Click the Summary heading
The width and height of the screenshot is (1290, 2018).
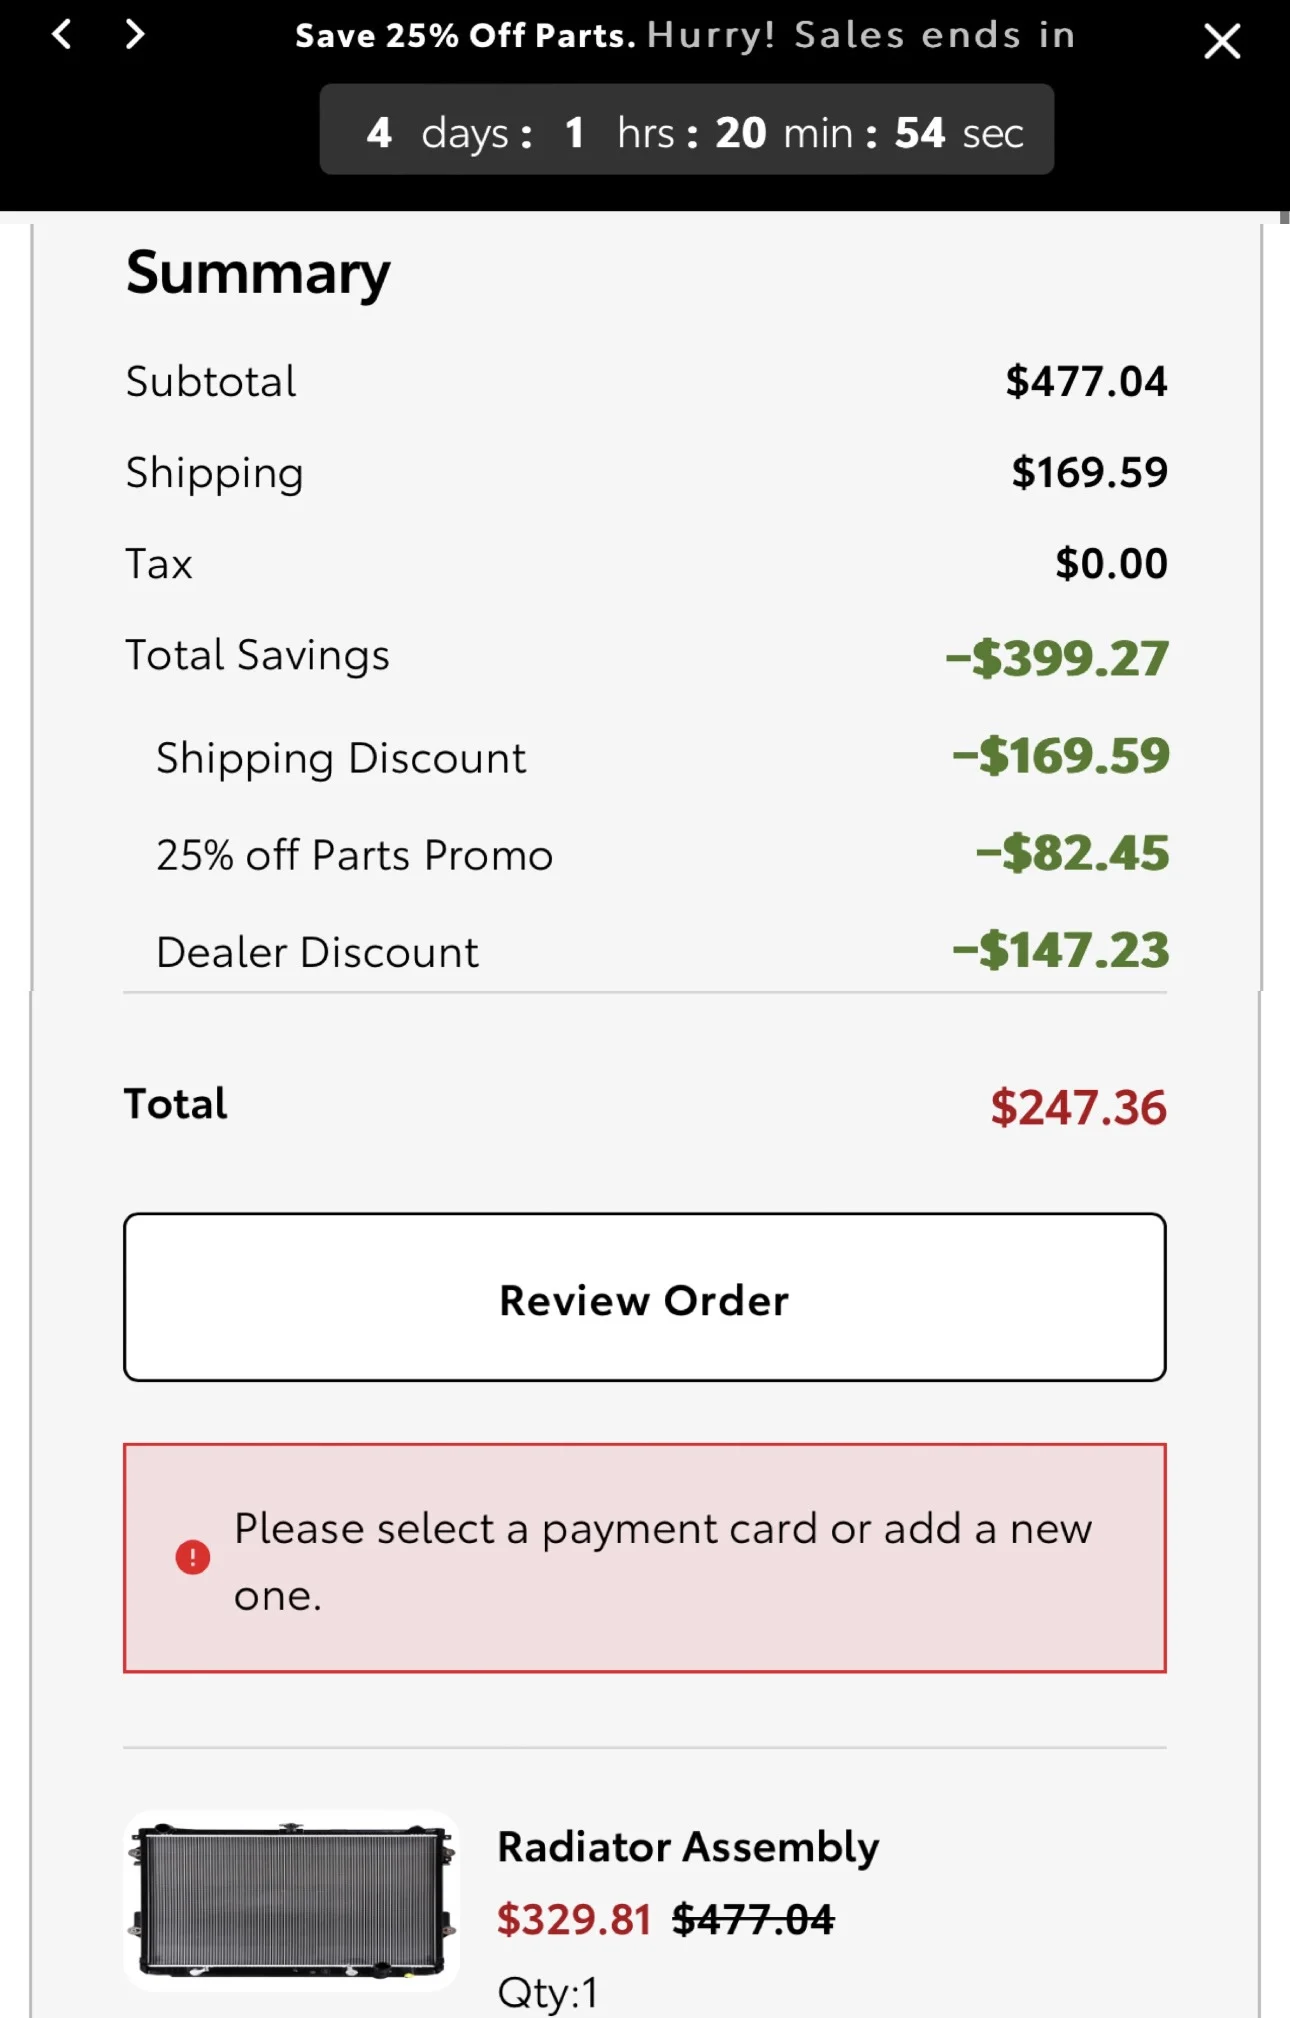(258, 272)
